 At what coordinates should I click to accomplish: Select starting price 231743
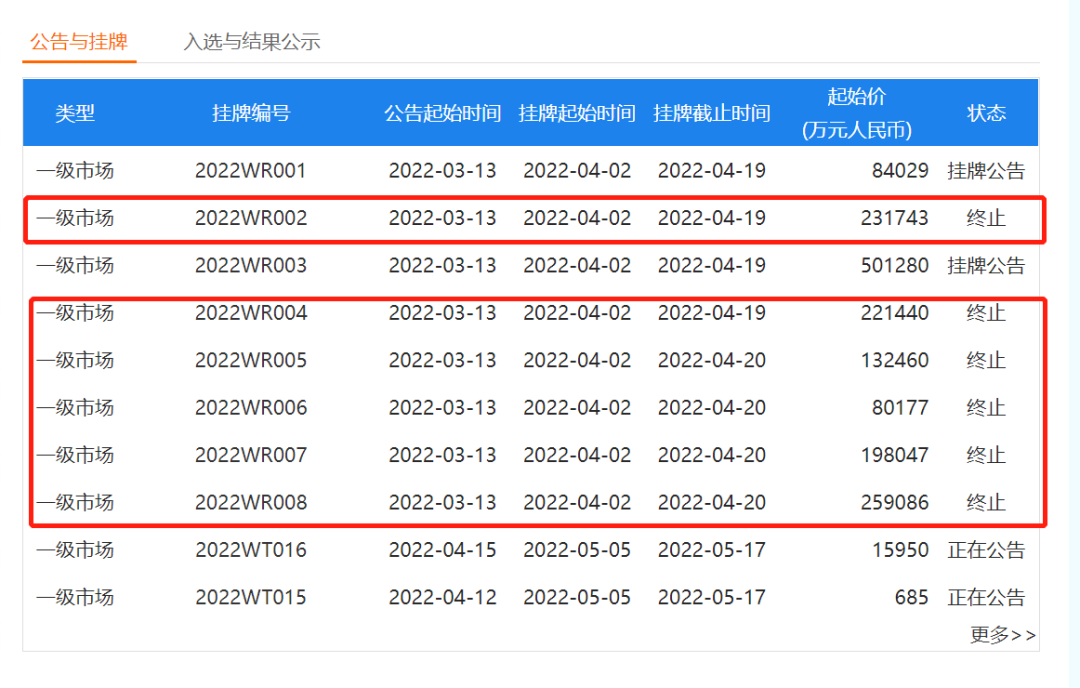click(x=895, y=218)
